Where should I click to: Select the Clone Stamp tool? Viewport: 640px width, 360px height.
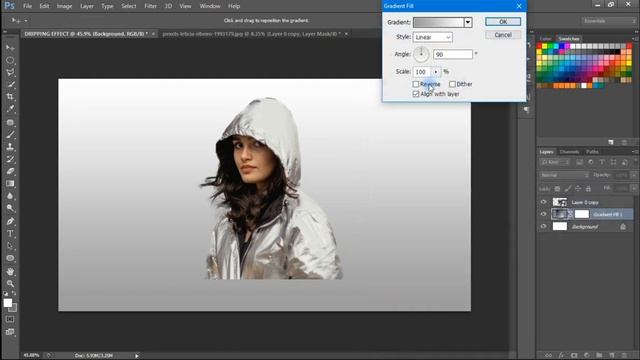point(10,147)
